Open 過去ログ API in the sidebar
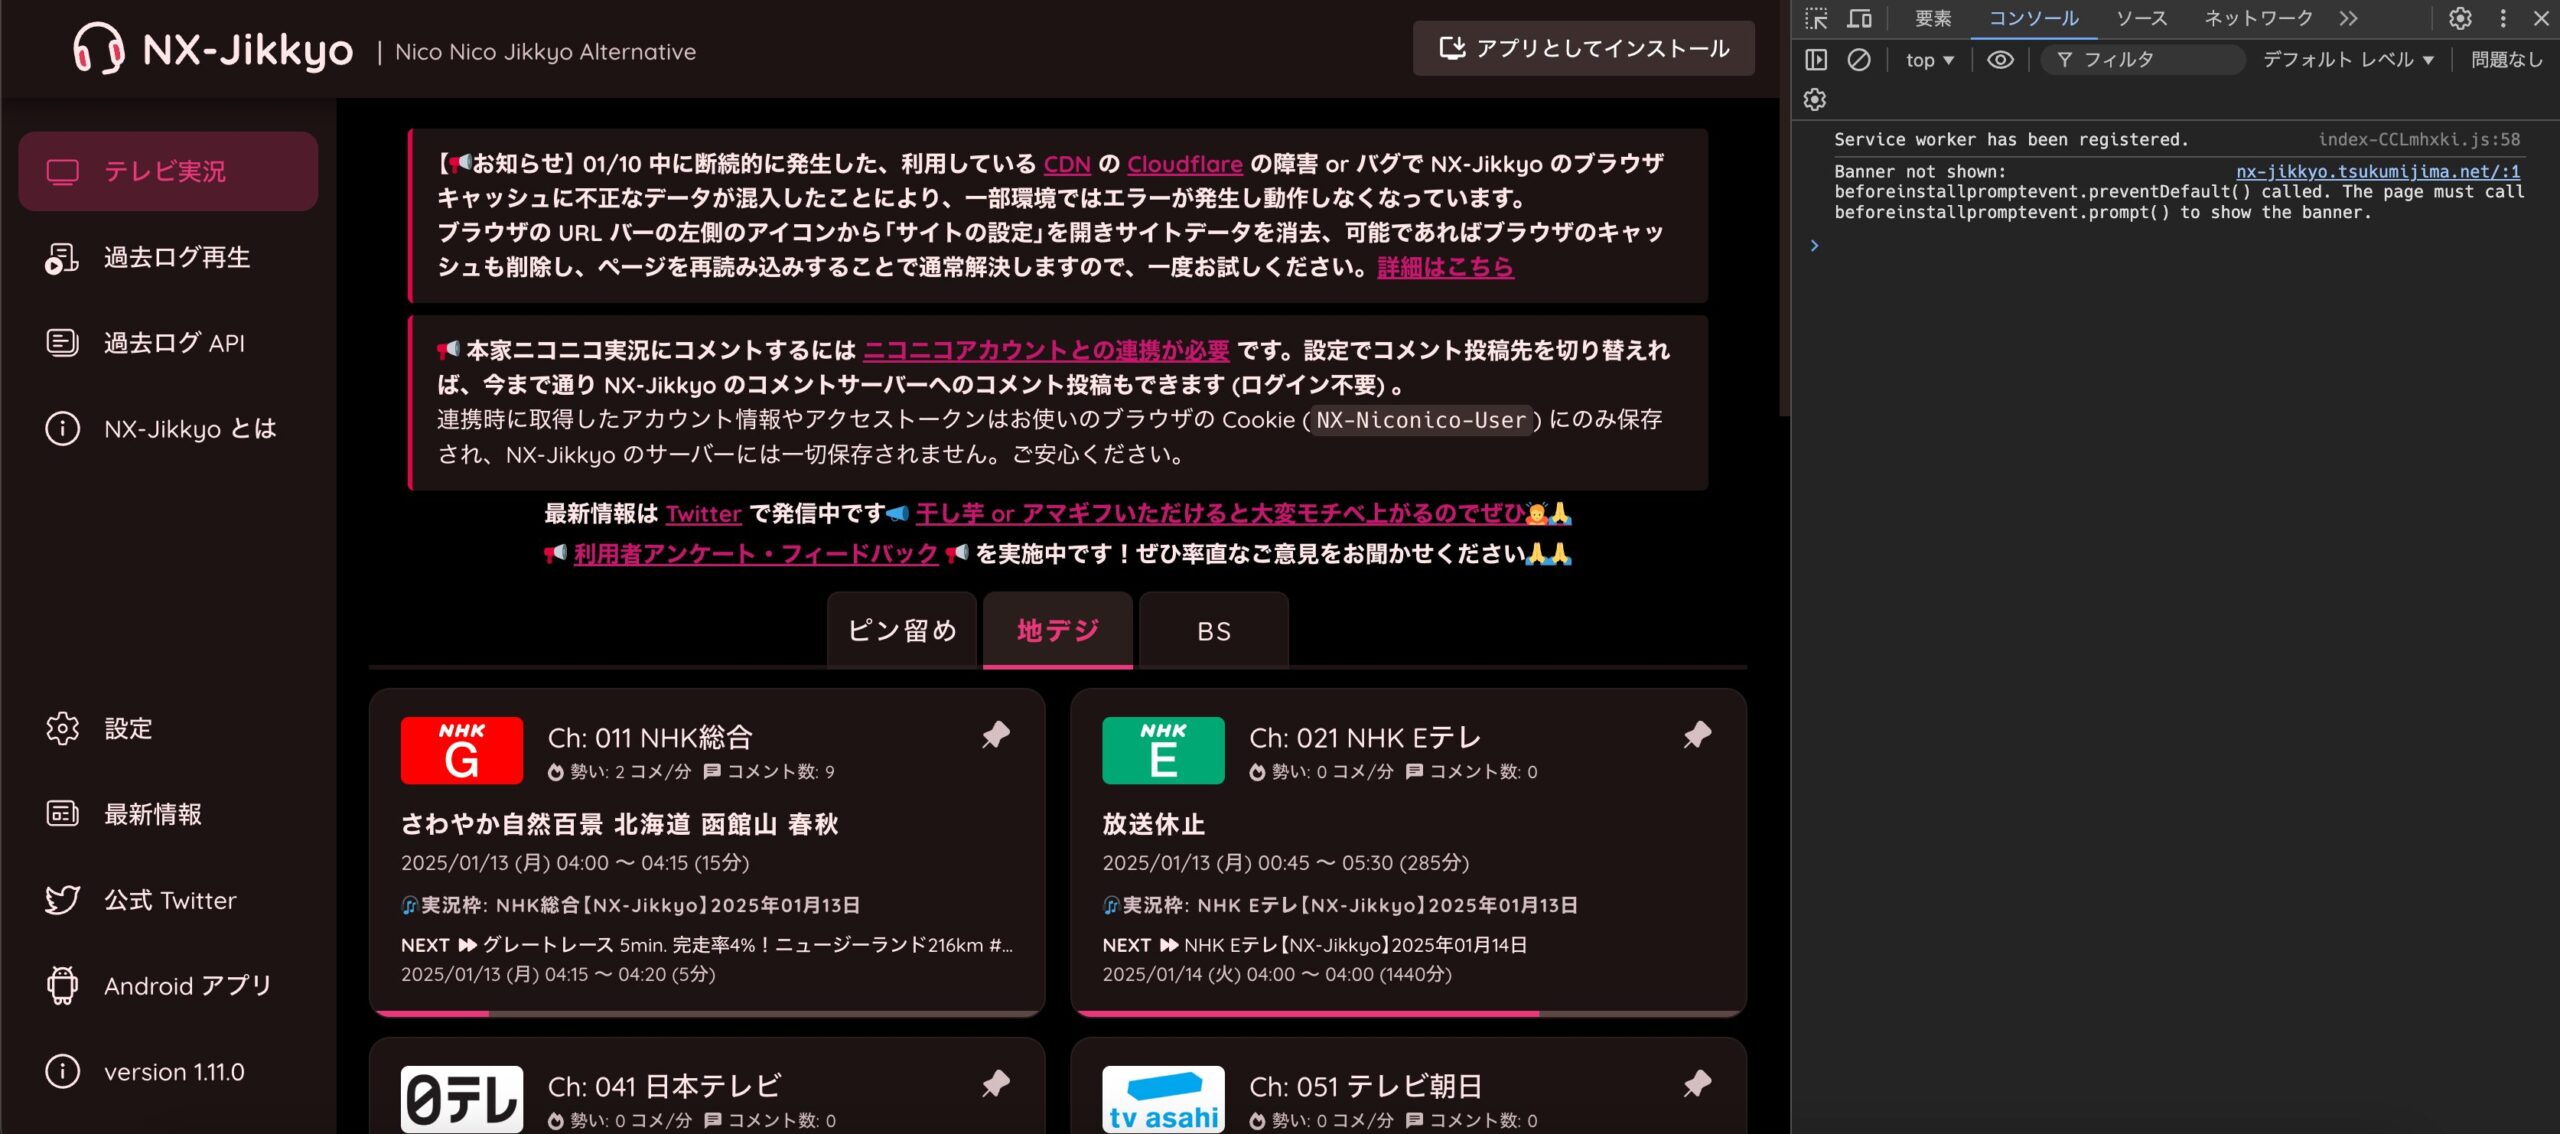Viewport: 2560px width, 1134px height. (x=168, y=343)
